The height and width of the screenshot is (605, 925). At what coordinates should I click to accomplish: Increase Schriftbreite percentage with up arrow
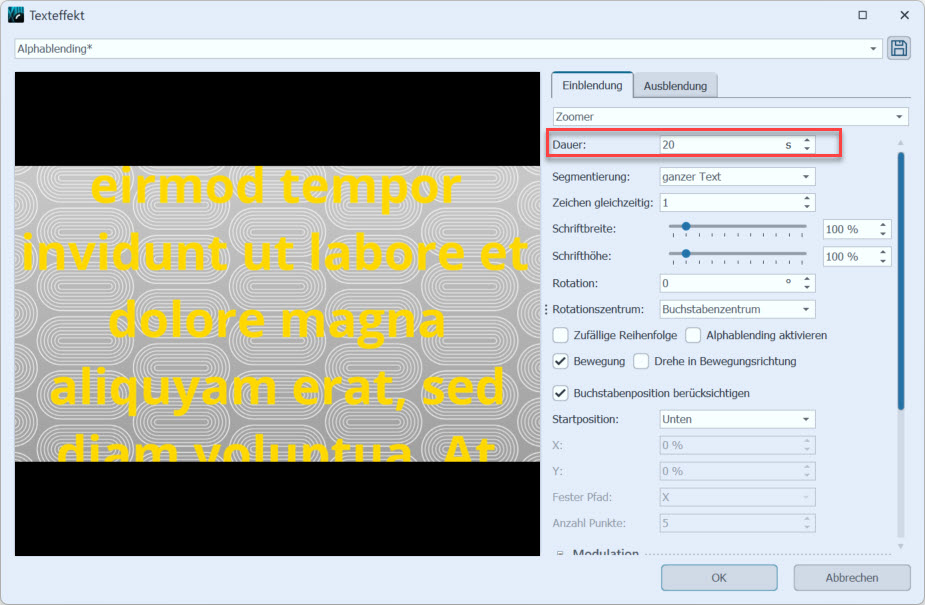point(883,225)
